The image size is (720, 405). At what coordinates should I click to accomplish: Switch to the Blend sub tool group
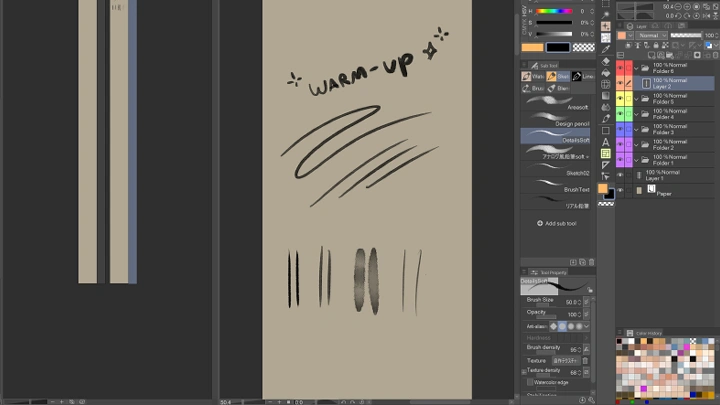click(x=558, y=88)
